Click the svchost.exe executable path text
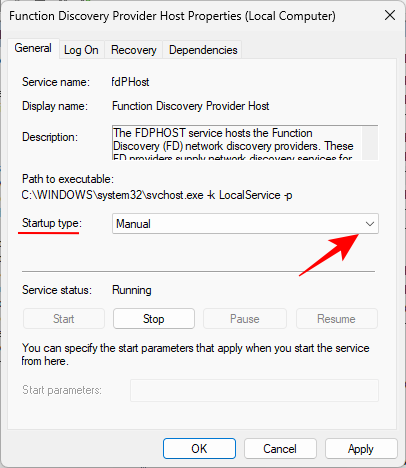 point(157,195)
